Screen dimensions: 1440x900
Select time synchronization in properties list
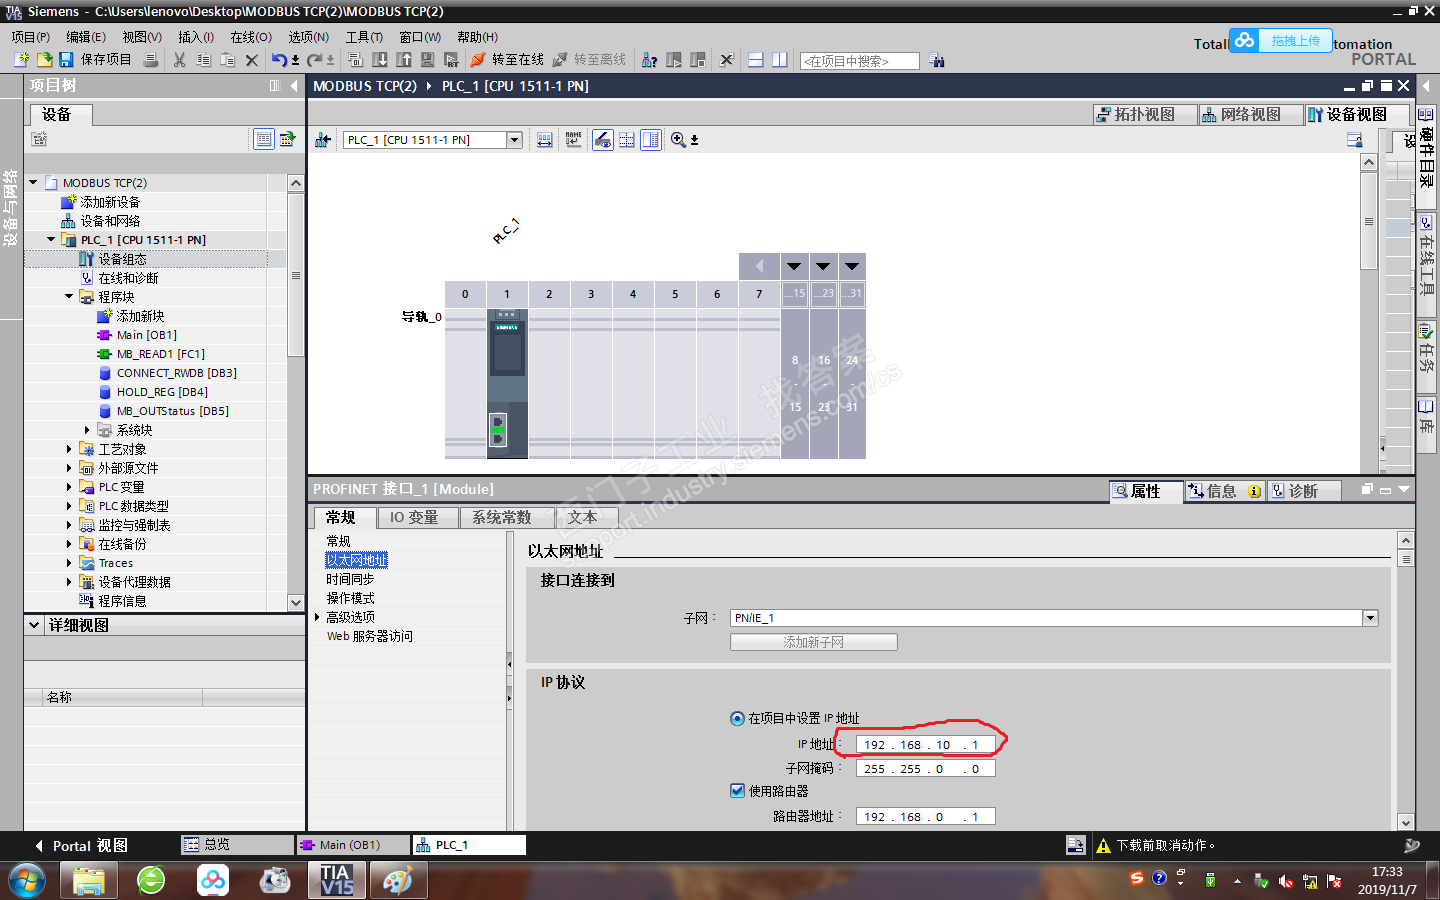coord(350,579)
